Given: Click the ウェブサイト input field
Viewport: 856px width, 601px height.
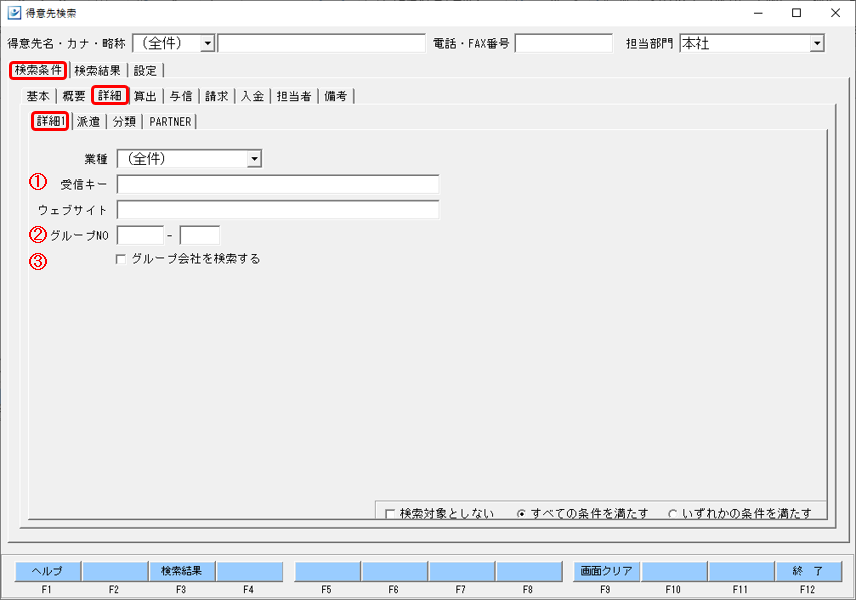Looking at the screenshot, I should (x=278, y=210).
